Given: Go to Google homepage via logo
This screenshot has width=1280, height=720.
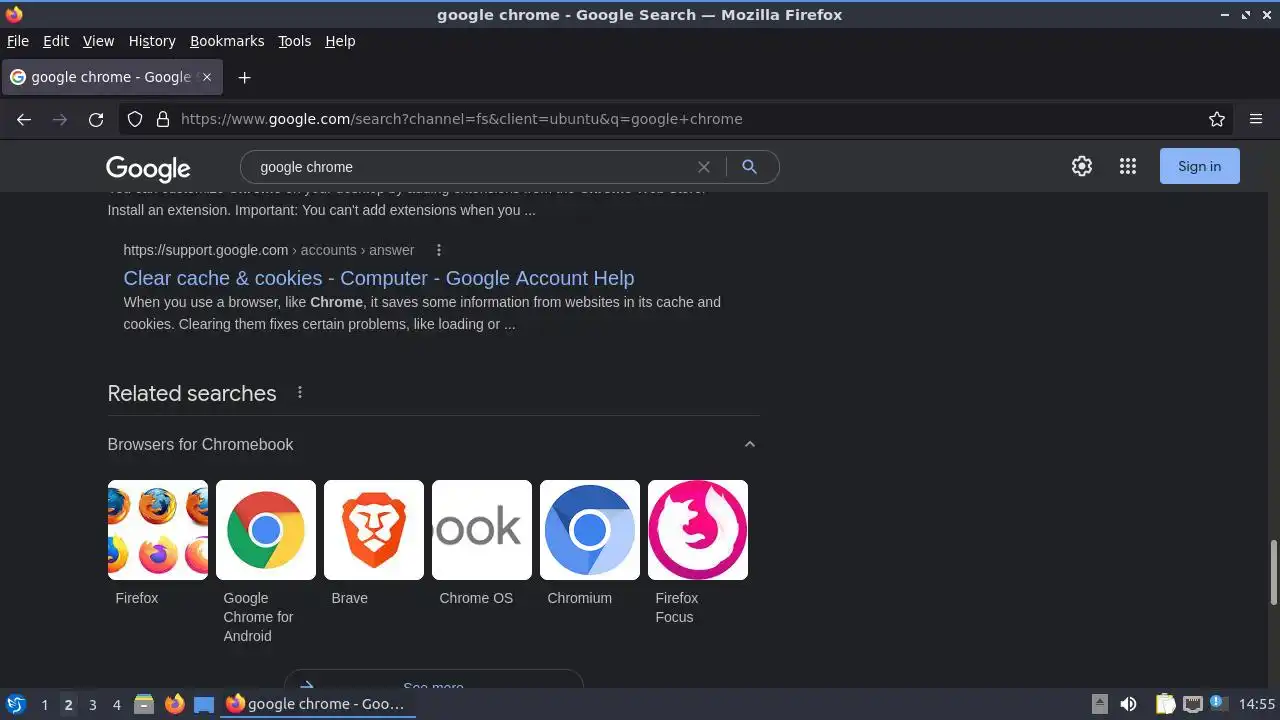Looking at the screenshot, I should pos(148,168).
